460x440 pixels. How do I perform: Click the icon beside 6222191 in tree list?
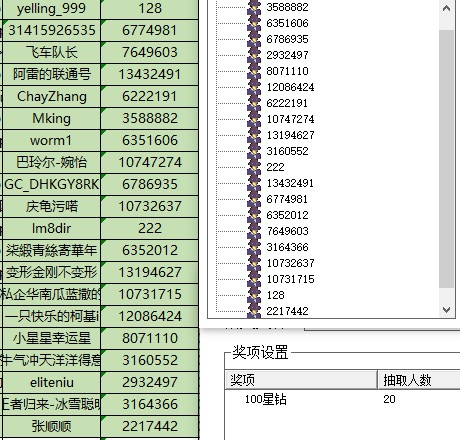[x=254, y=103]
